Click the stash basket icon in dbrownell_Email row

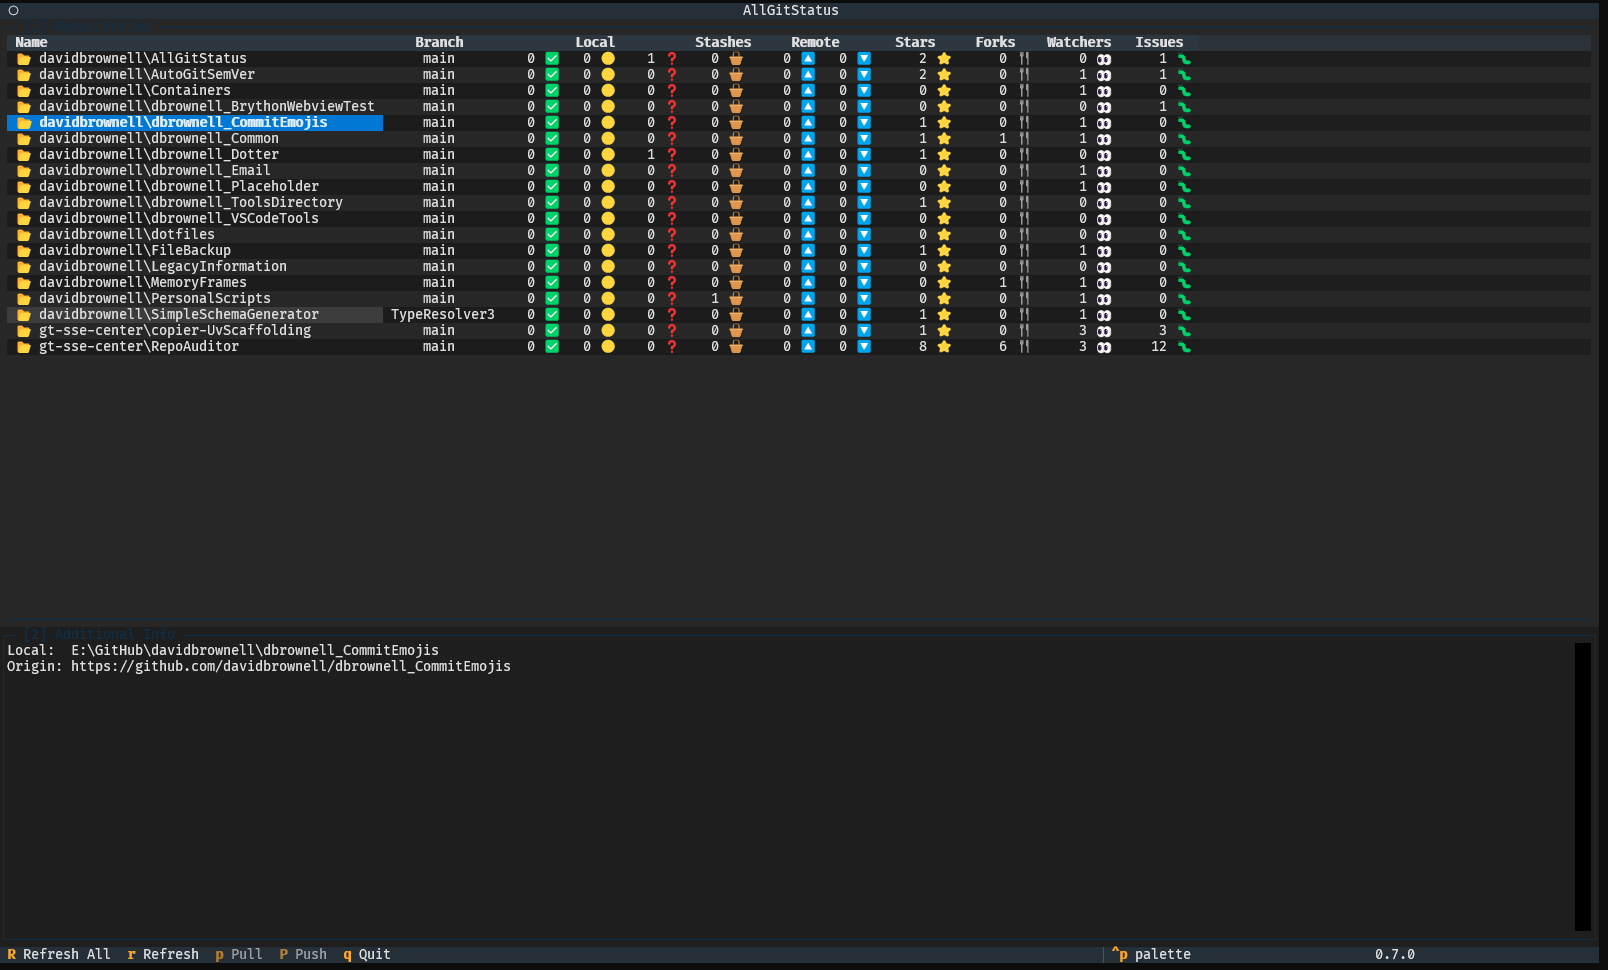(x=736, y=171)
